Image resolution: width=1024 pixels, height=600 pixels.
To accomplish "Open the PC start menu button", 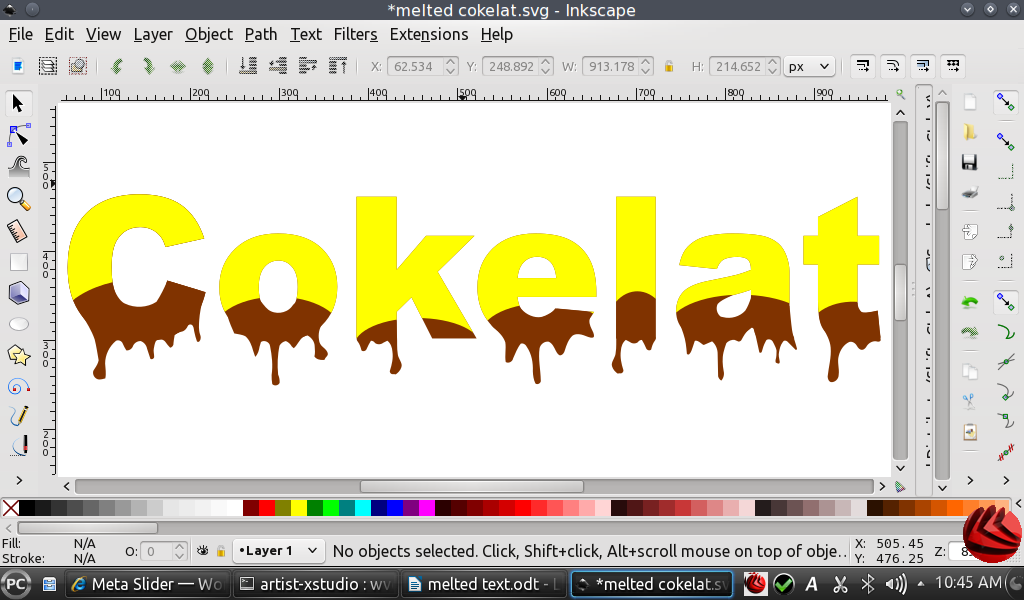I will [16, 584].
